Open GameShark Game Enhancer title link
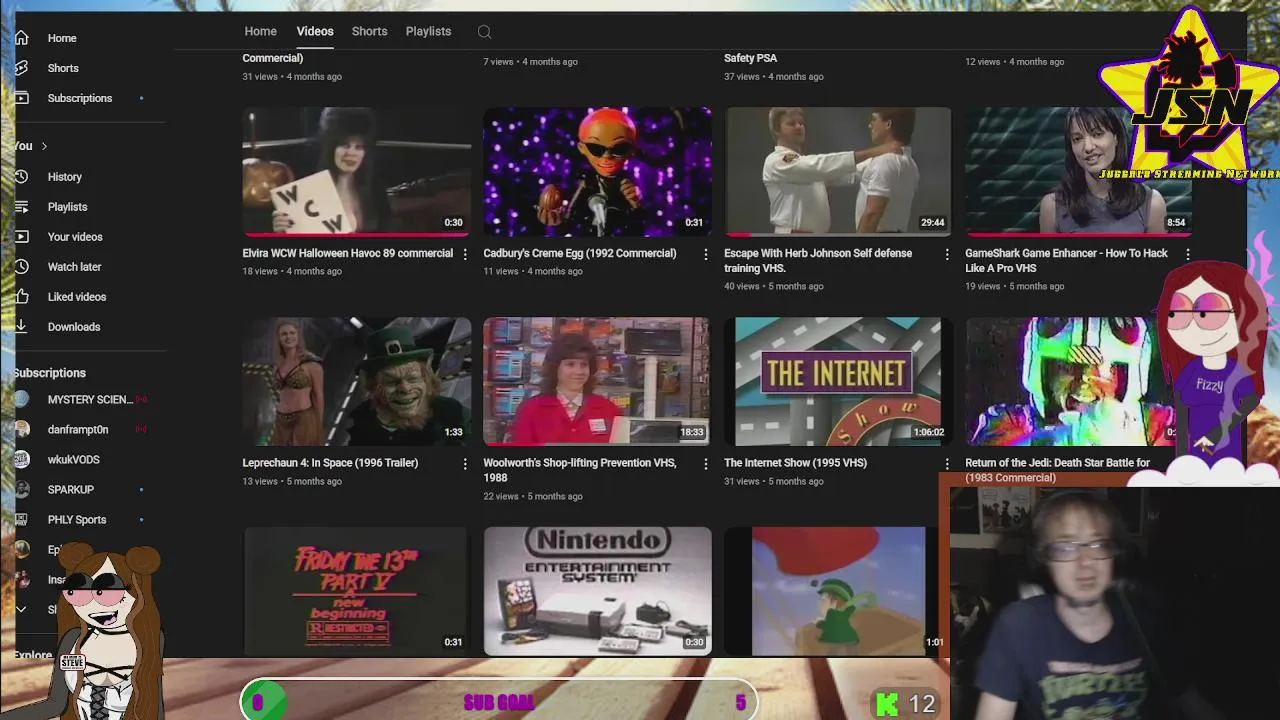This screenshot has height=720, width=1280. point(1066,260)
